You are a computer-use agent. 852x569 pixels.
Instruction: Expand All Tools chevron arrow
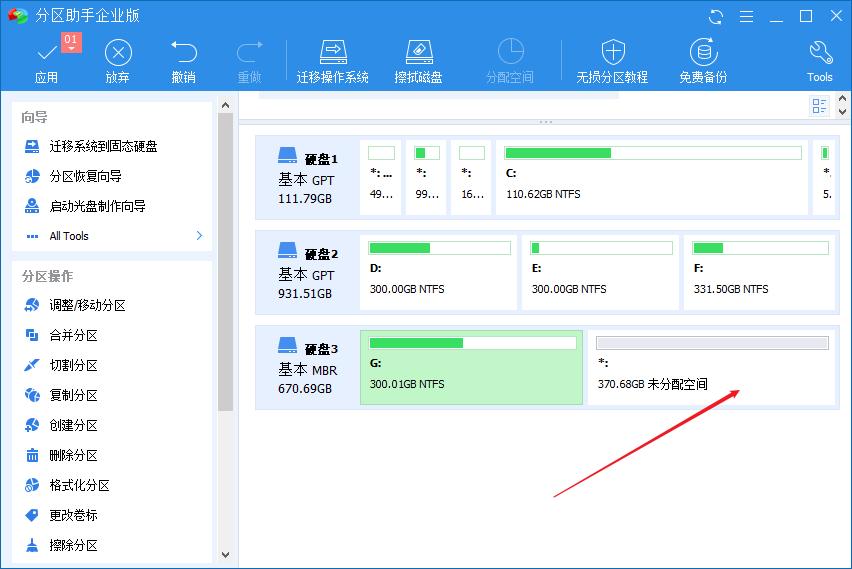(199, 235)
